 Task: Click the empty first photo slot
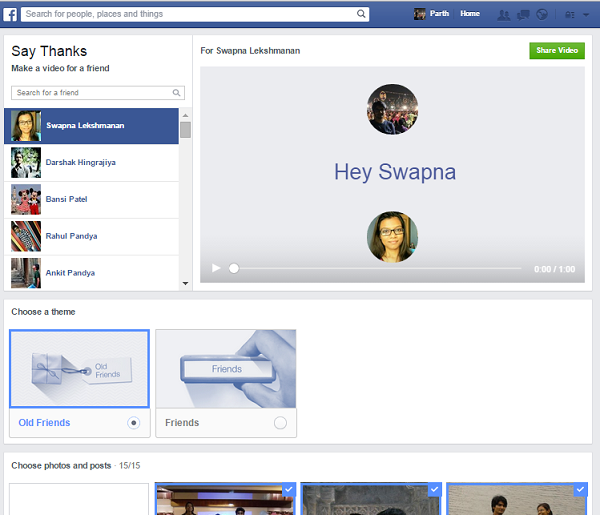click(79, 499)
